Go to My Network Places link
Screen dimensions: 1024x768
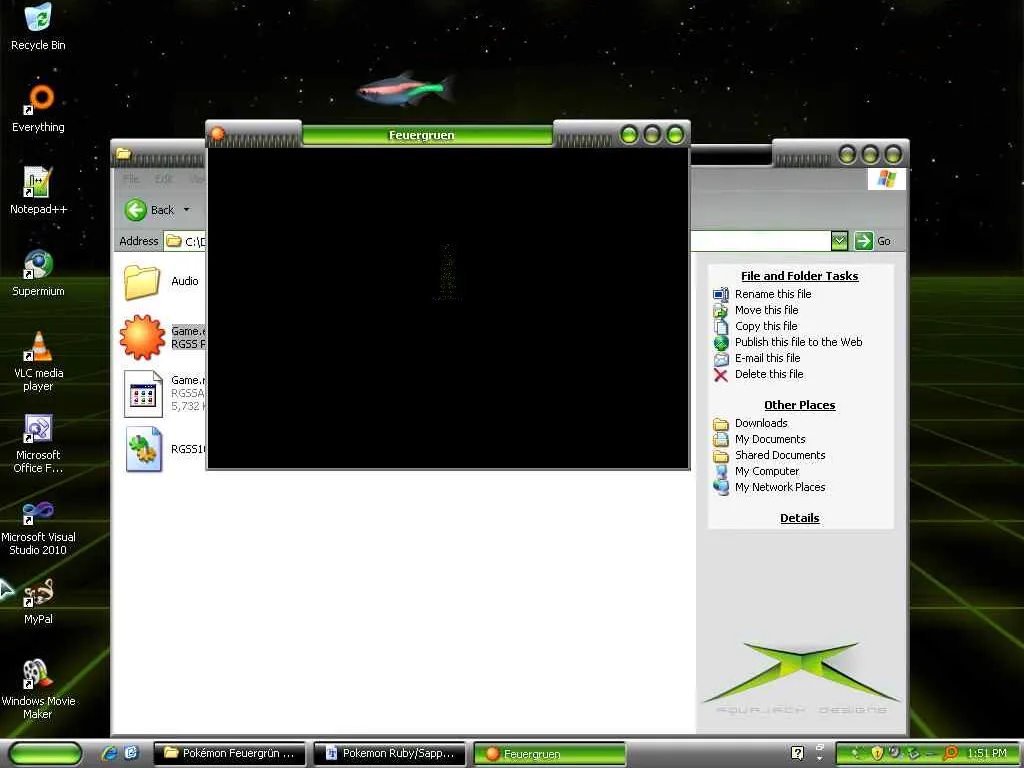click(780, 487)
